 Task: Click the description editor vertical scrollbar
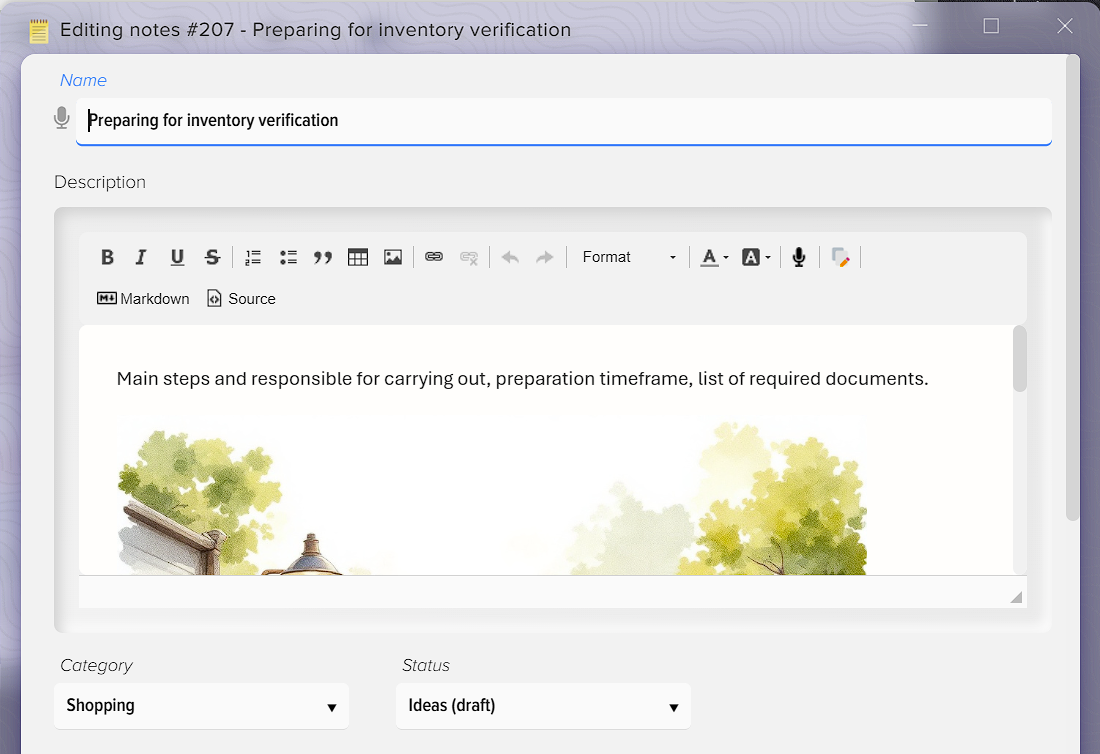(x=1020, y=359)
